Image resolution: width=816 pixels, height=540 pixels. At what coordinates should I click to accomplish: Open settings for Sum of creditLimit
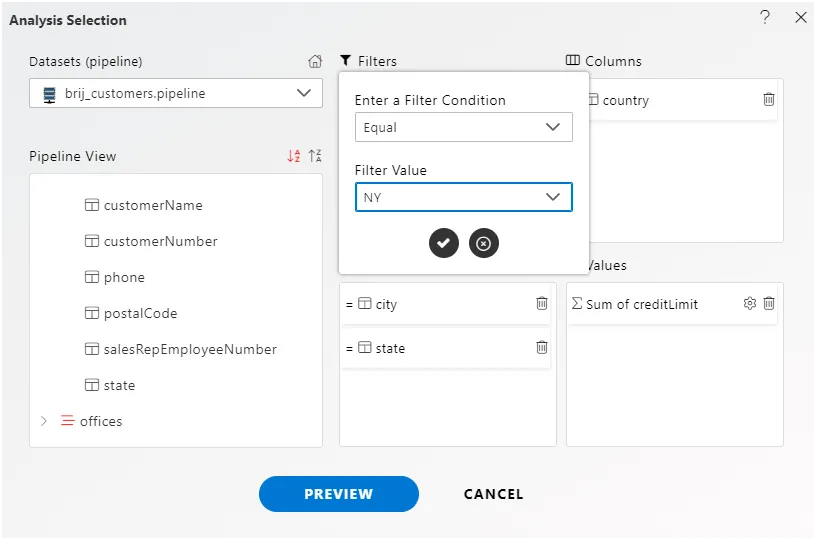pyautogui.click(x=750, y=304)
